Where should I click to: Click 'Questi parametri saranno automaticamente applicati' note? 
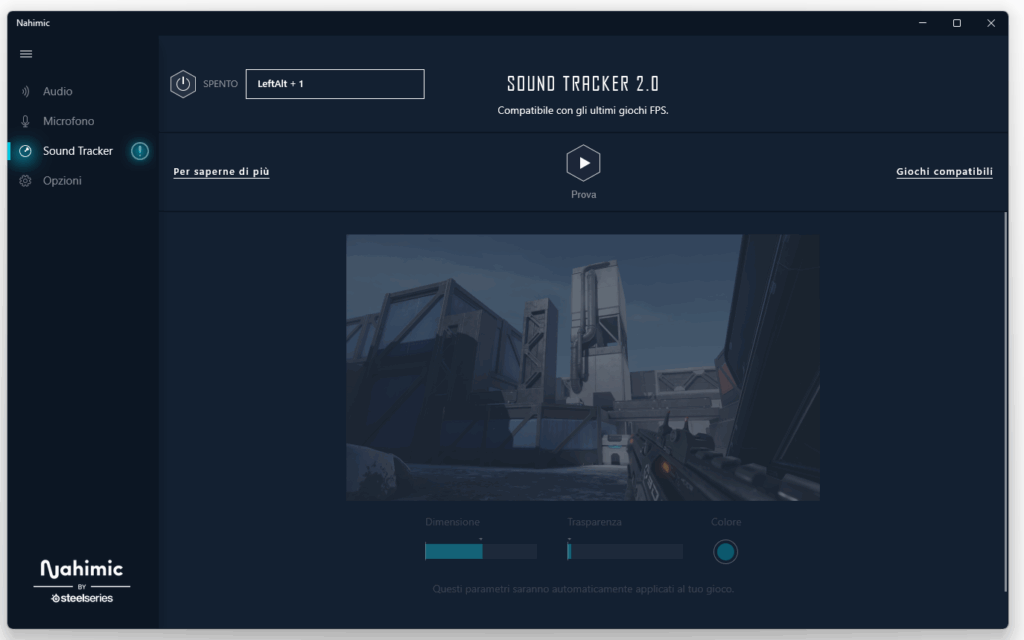(x=583, y=589)
